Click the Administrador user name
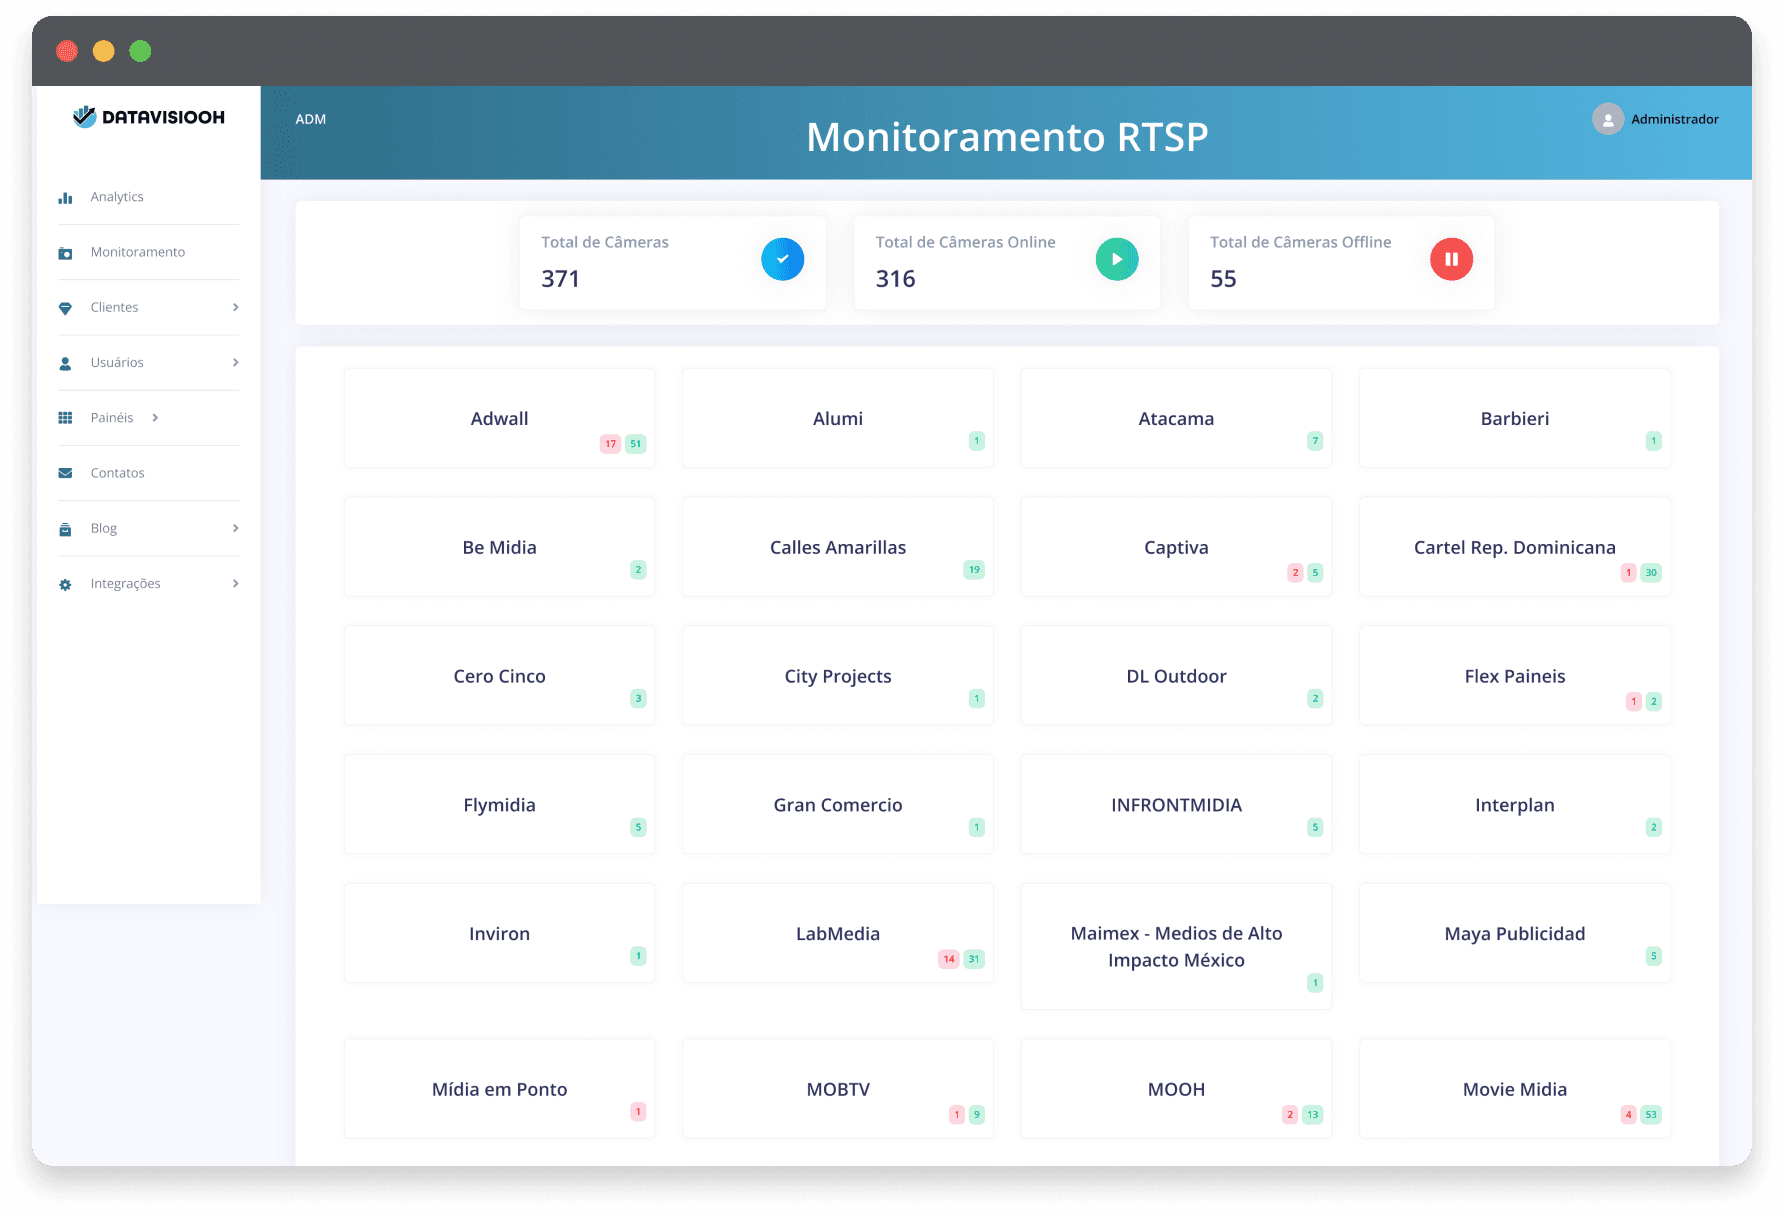The height and width of the screenshot is (1214, 1784). (1675, 119)
